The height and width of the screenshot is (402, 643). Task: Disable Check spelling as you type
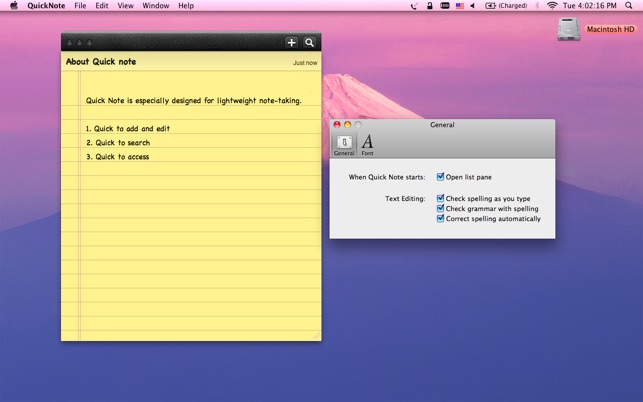pyautogui.click(x=441, y=198)
